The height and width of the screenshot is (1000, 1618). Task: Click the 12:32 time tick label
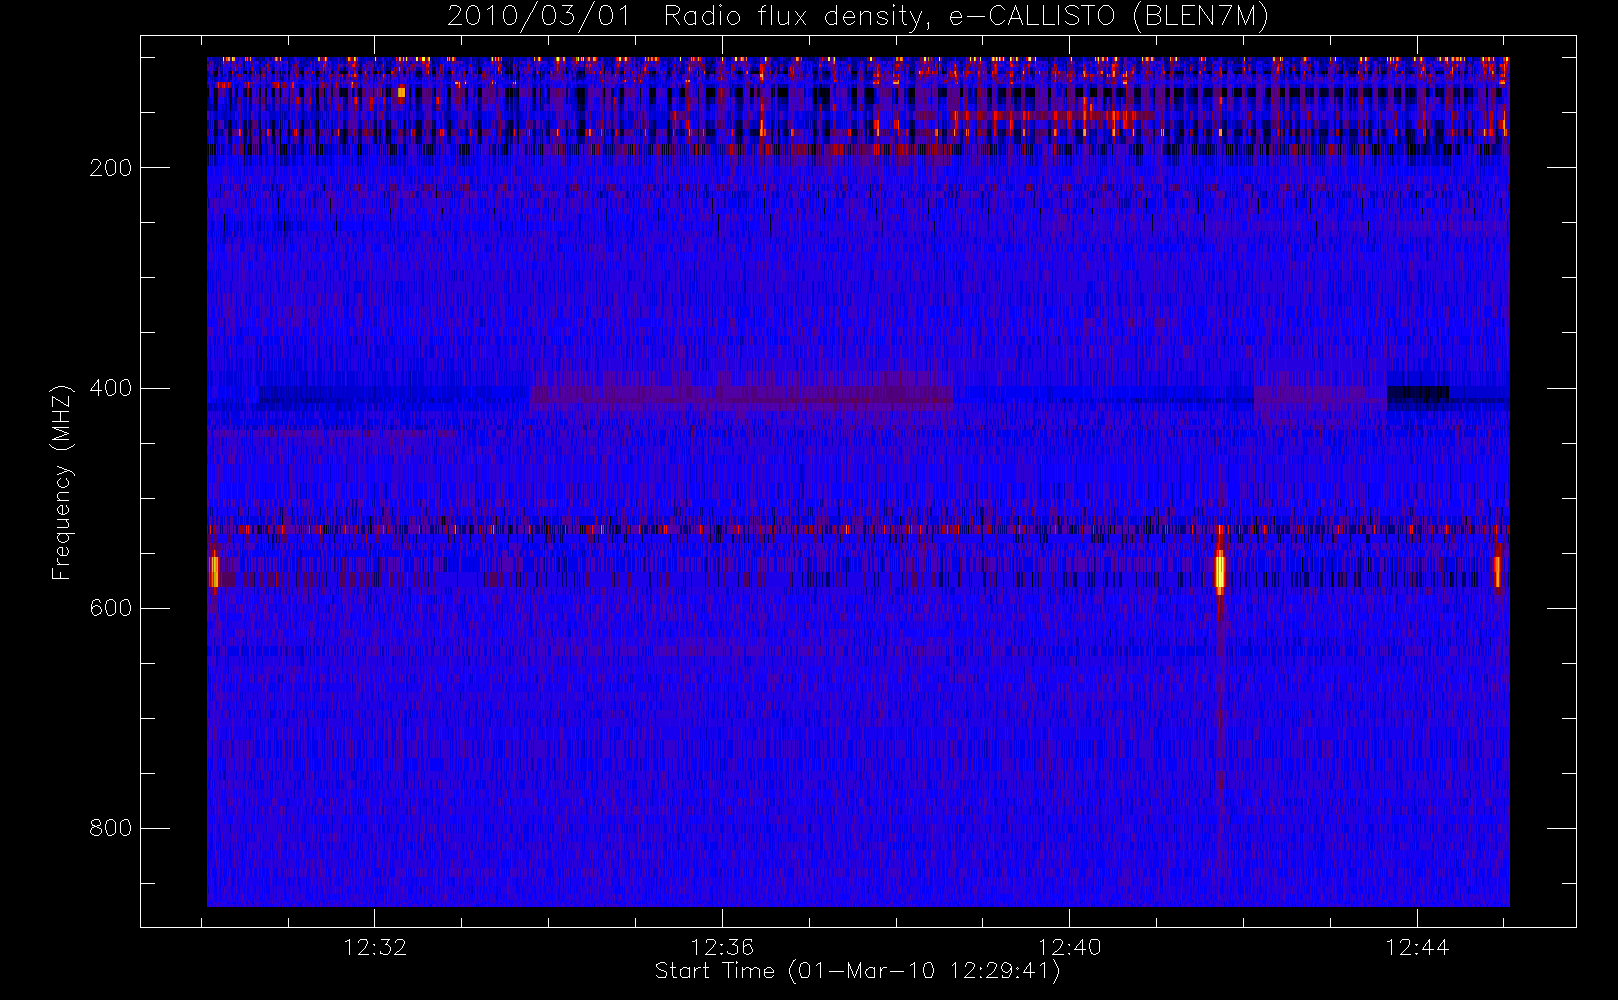click(x=375, y=947)
